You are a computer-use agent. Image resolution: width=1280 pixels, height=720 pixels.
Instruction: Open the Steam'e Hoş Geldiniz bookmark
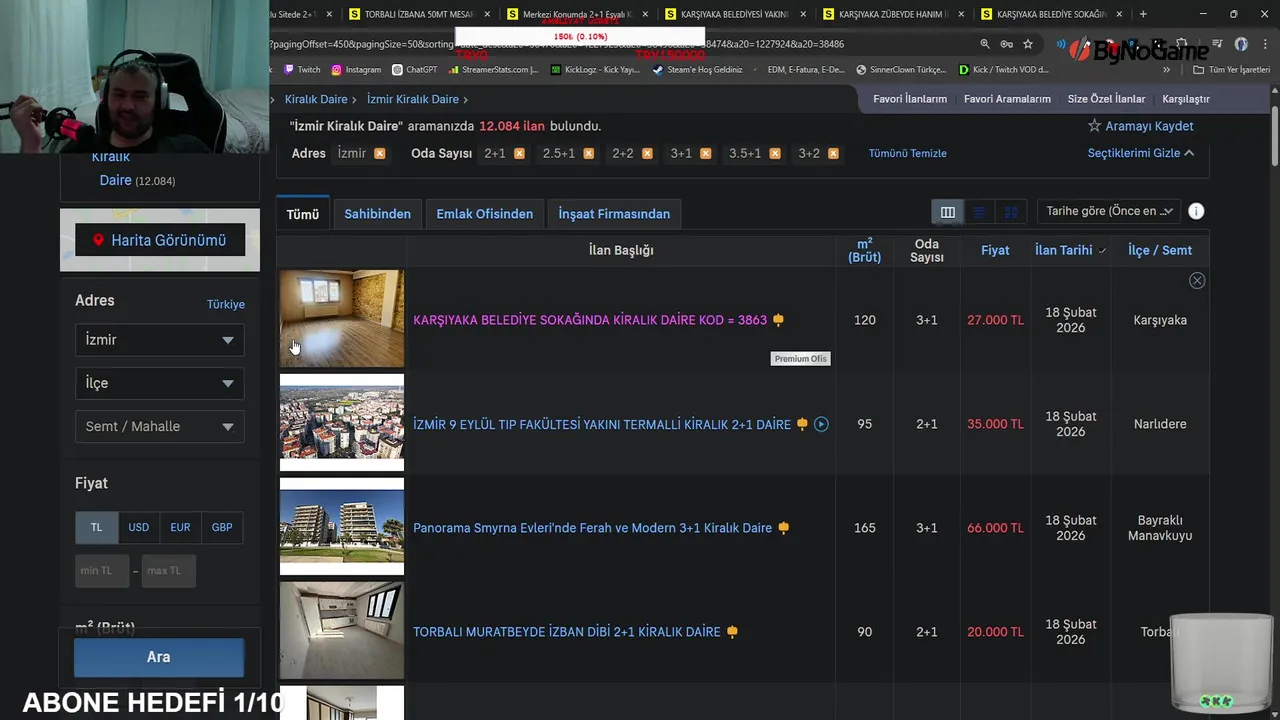698,70
